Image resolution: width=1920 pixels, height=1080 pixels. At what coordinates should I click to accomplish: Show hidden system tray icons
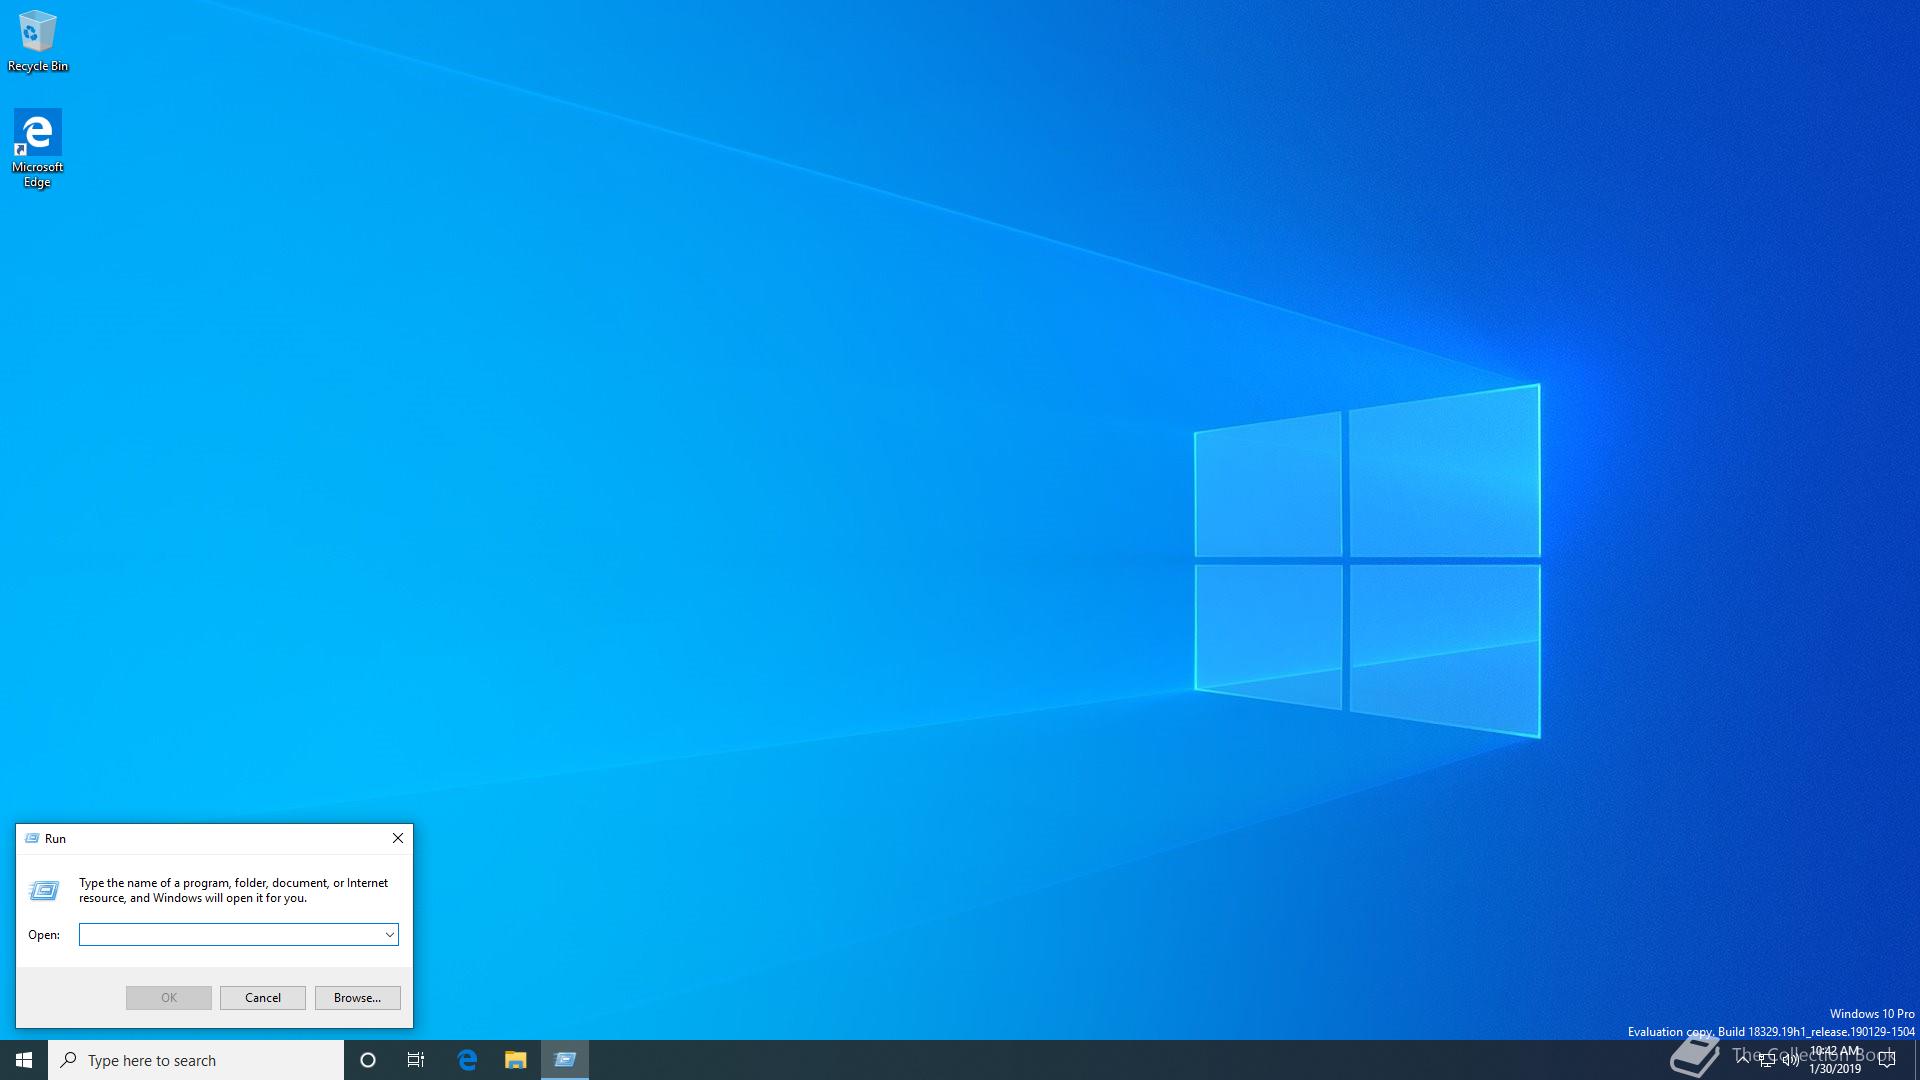[x=1743, y=1059]
